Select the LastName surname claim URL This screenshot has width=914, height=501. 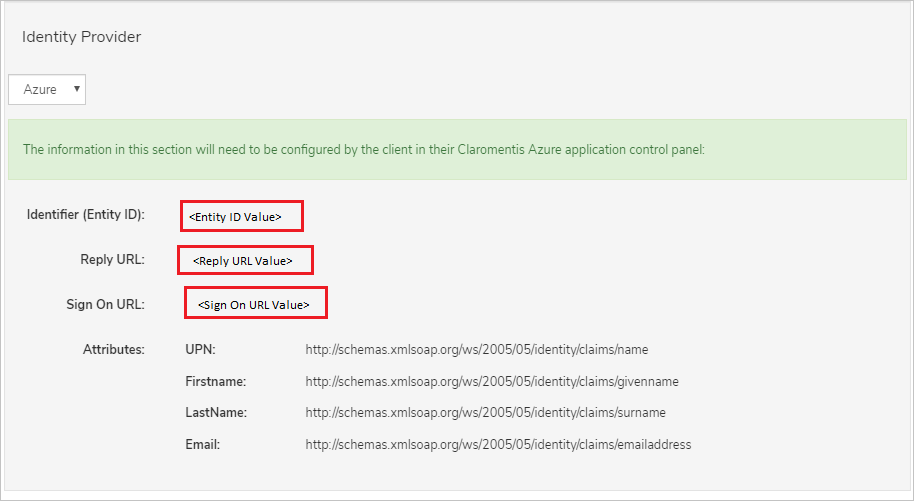486,412
